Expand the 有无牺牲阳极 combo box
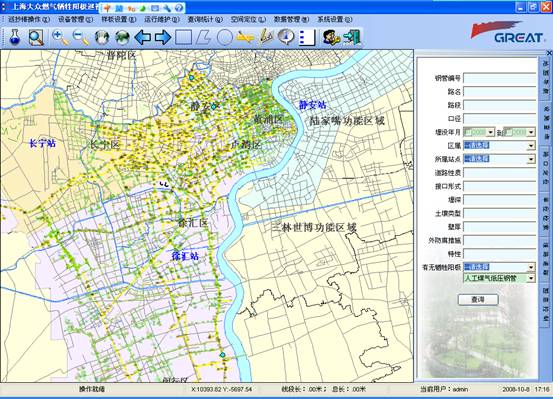The width and height of the screenshot is (553, 399). click(531, 267)
